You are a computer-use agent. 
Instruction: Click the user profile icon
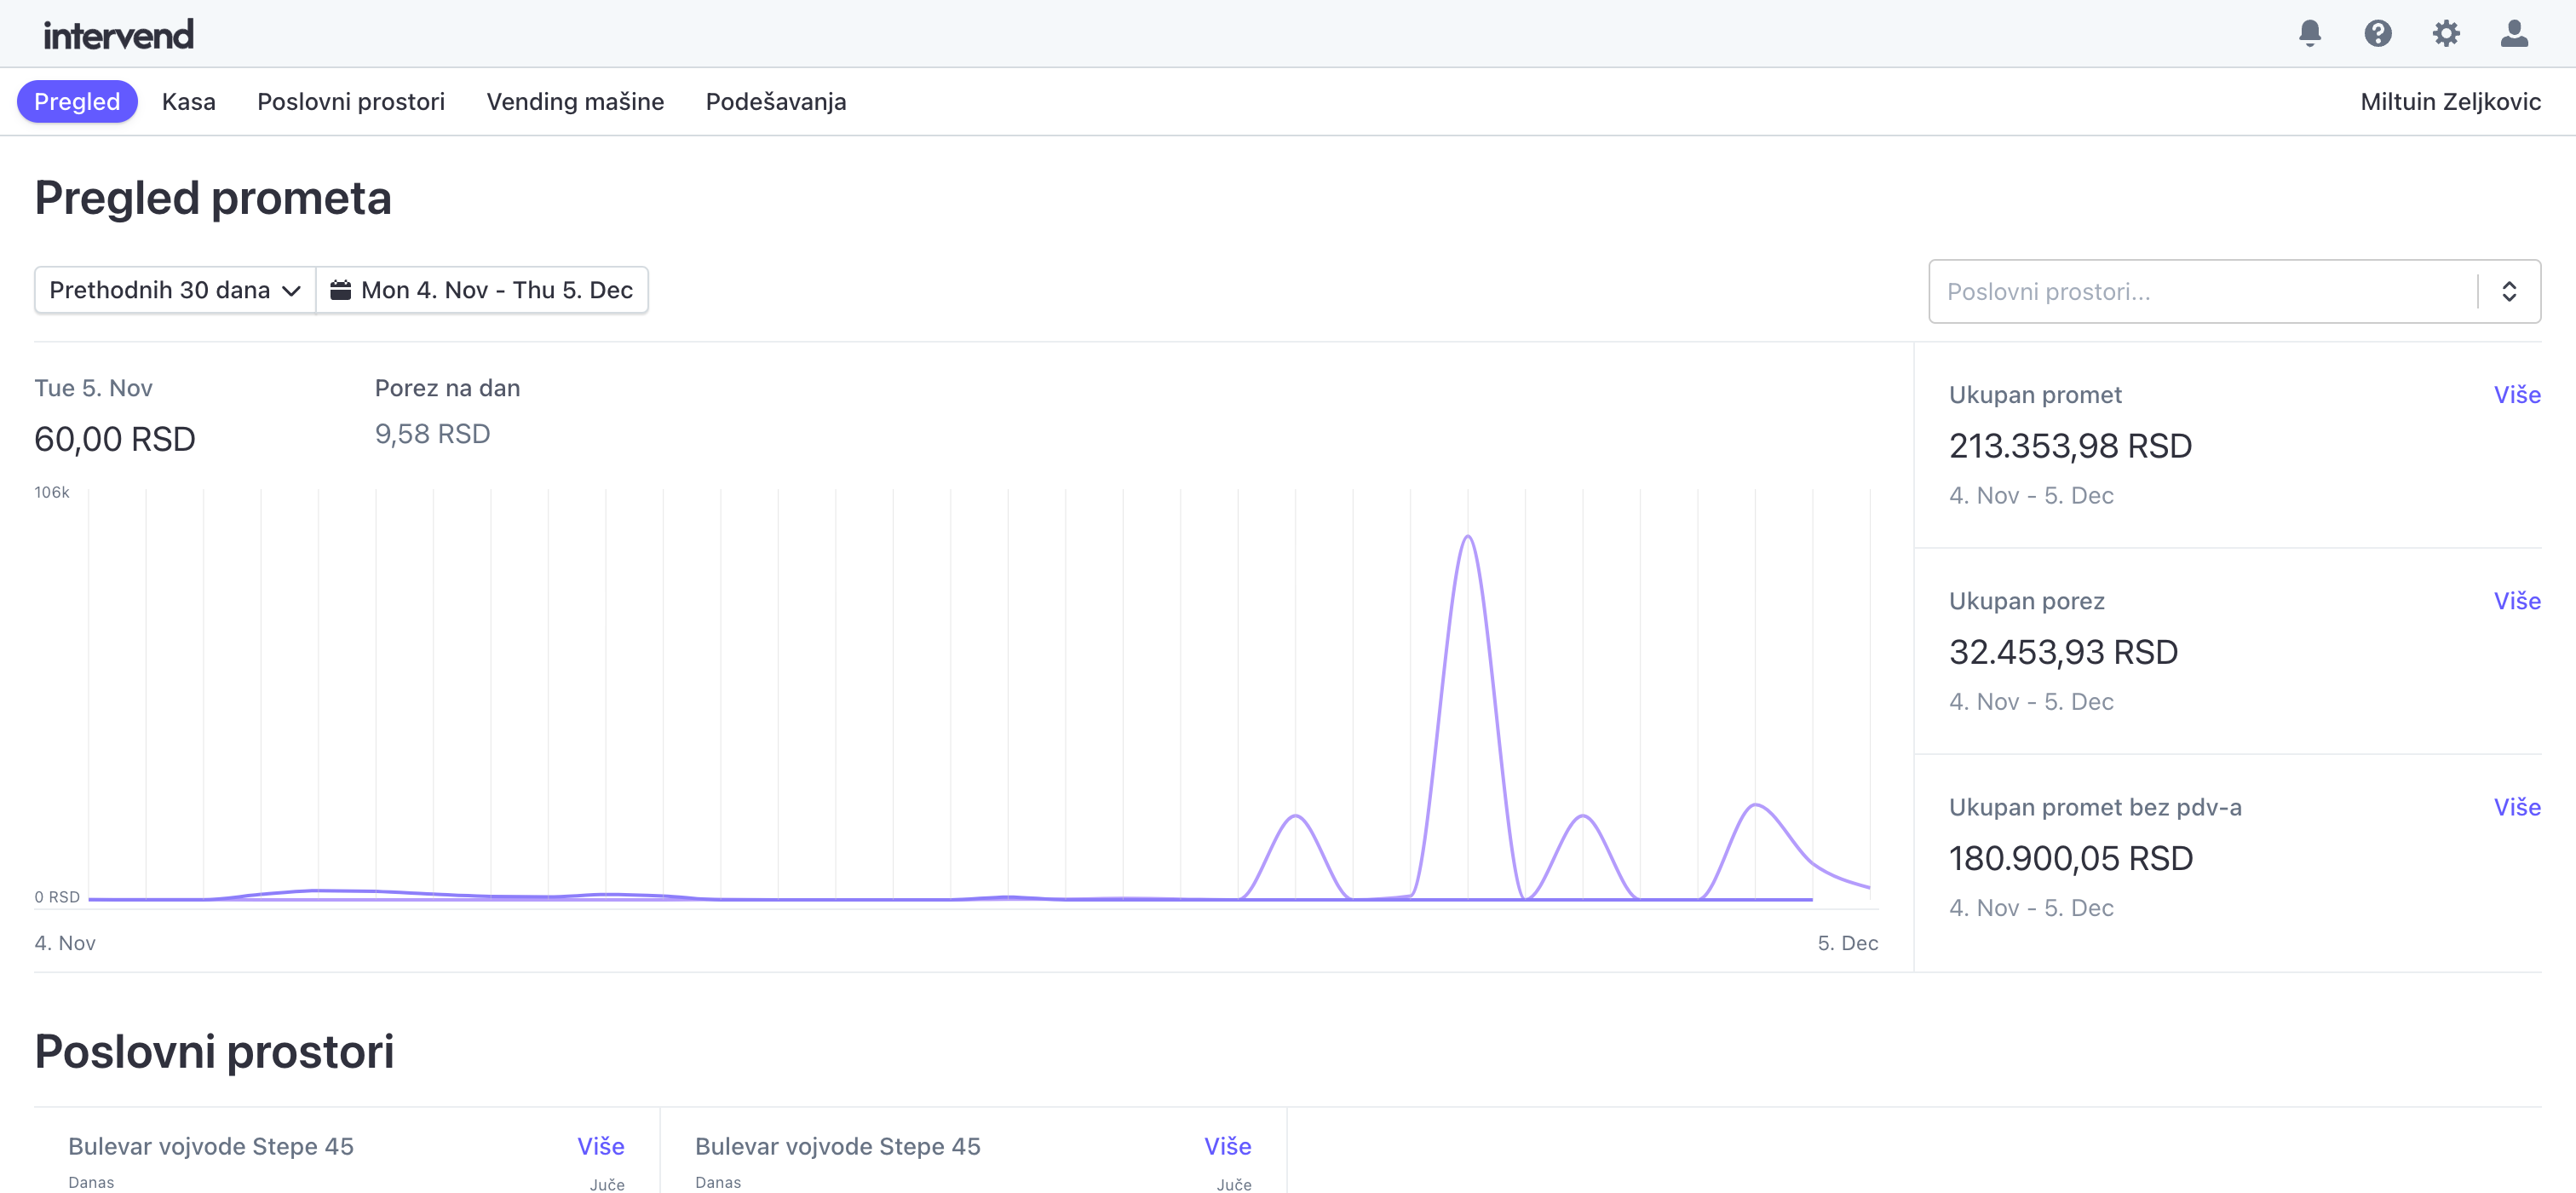2513,33
